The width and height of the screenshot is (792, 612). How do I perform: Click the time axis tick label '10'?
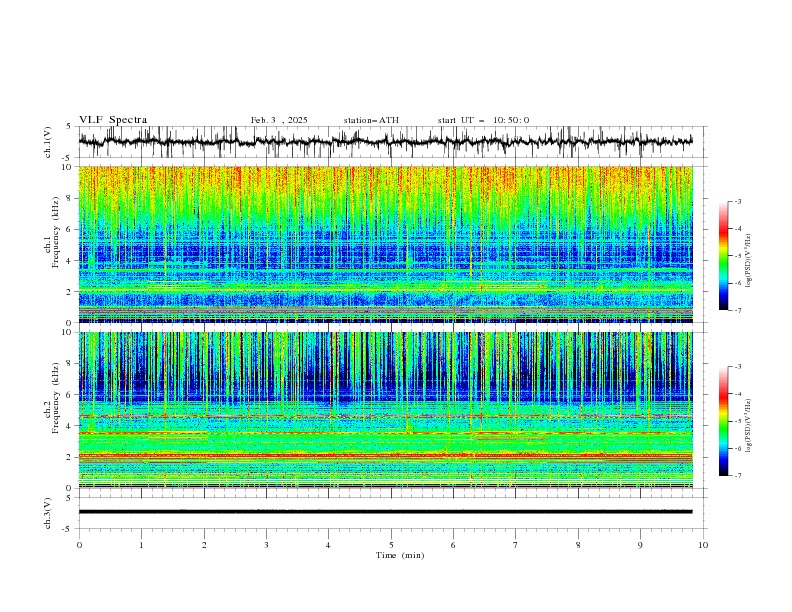pyautogui.click(x=703, y=545)
